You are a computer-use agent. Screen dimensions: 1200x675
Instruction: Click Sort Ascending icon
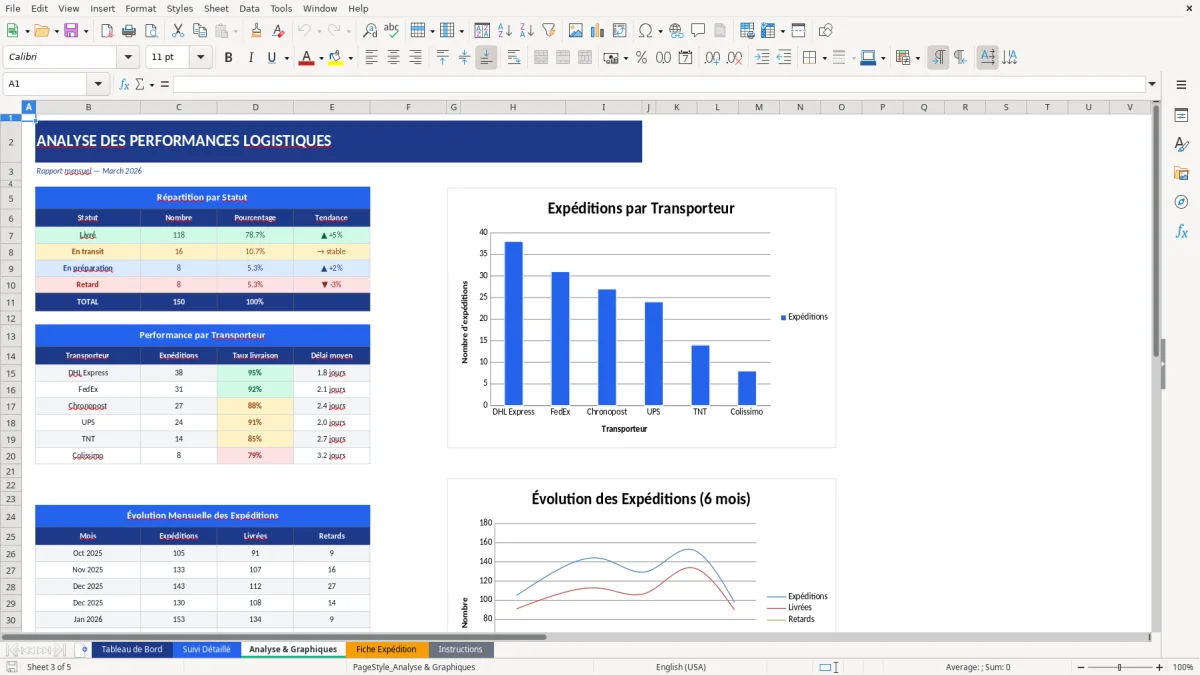tap(505, 31)
